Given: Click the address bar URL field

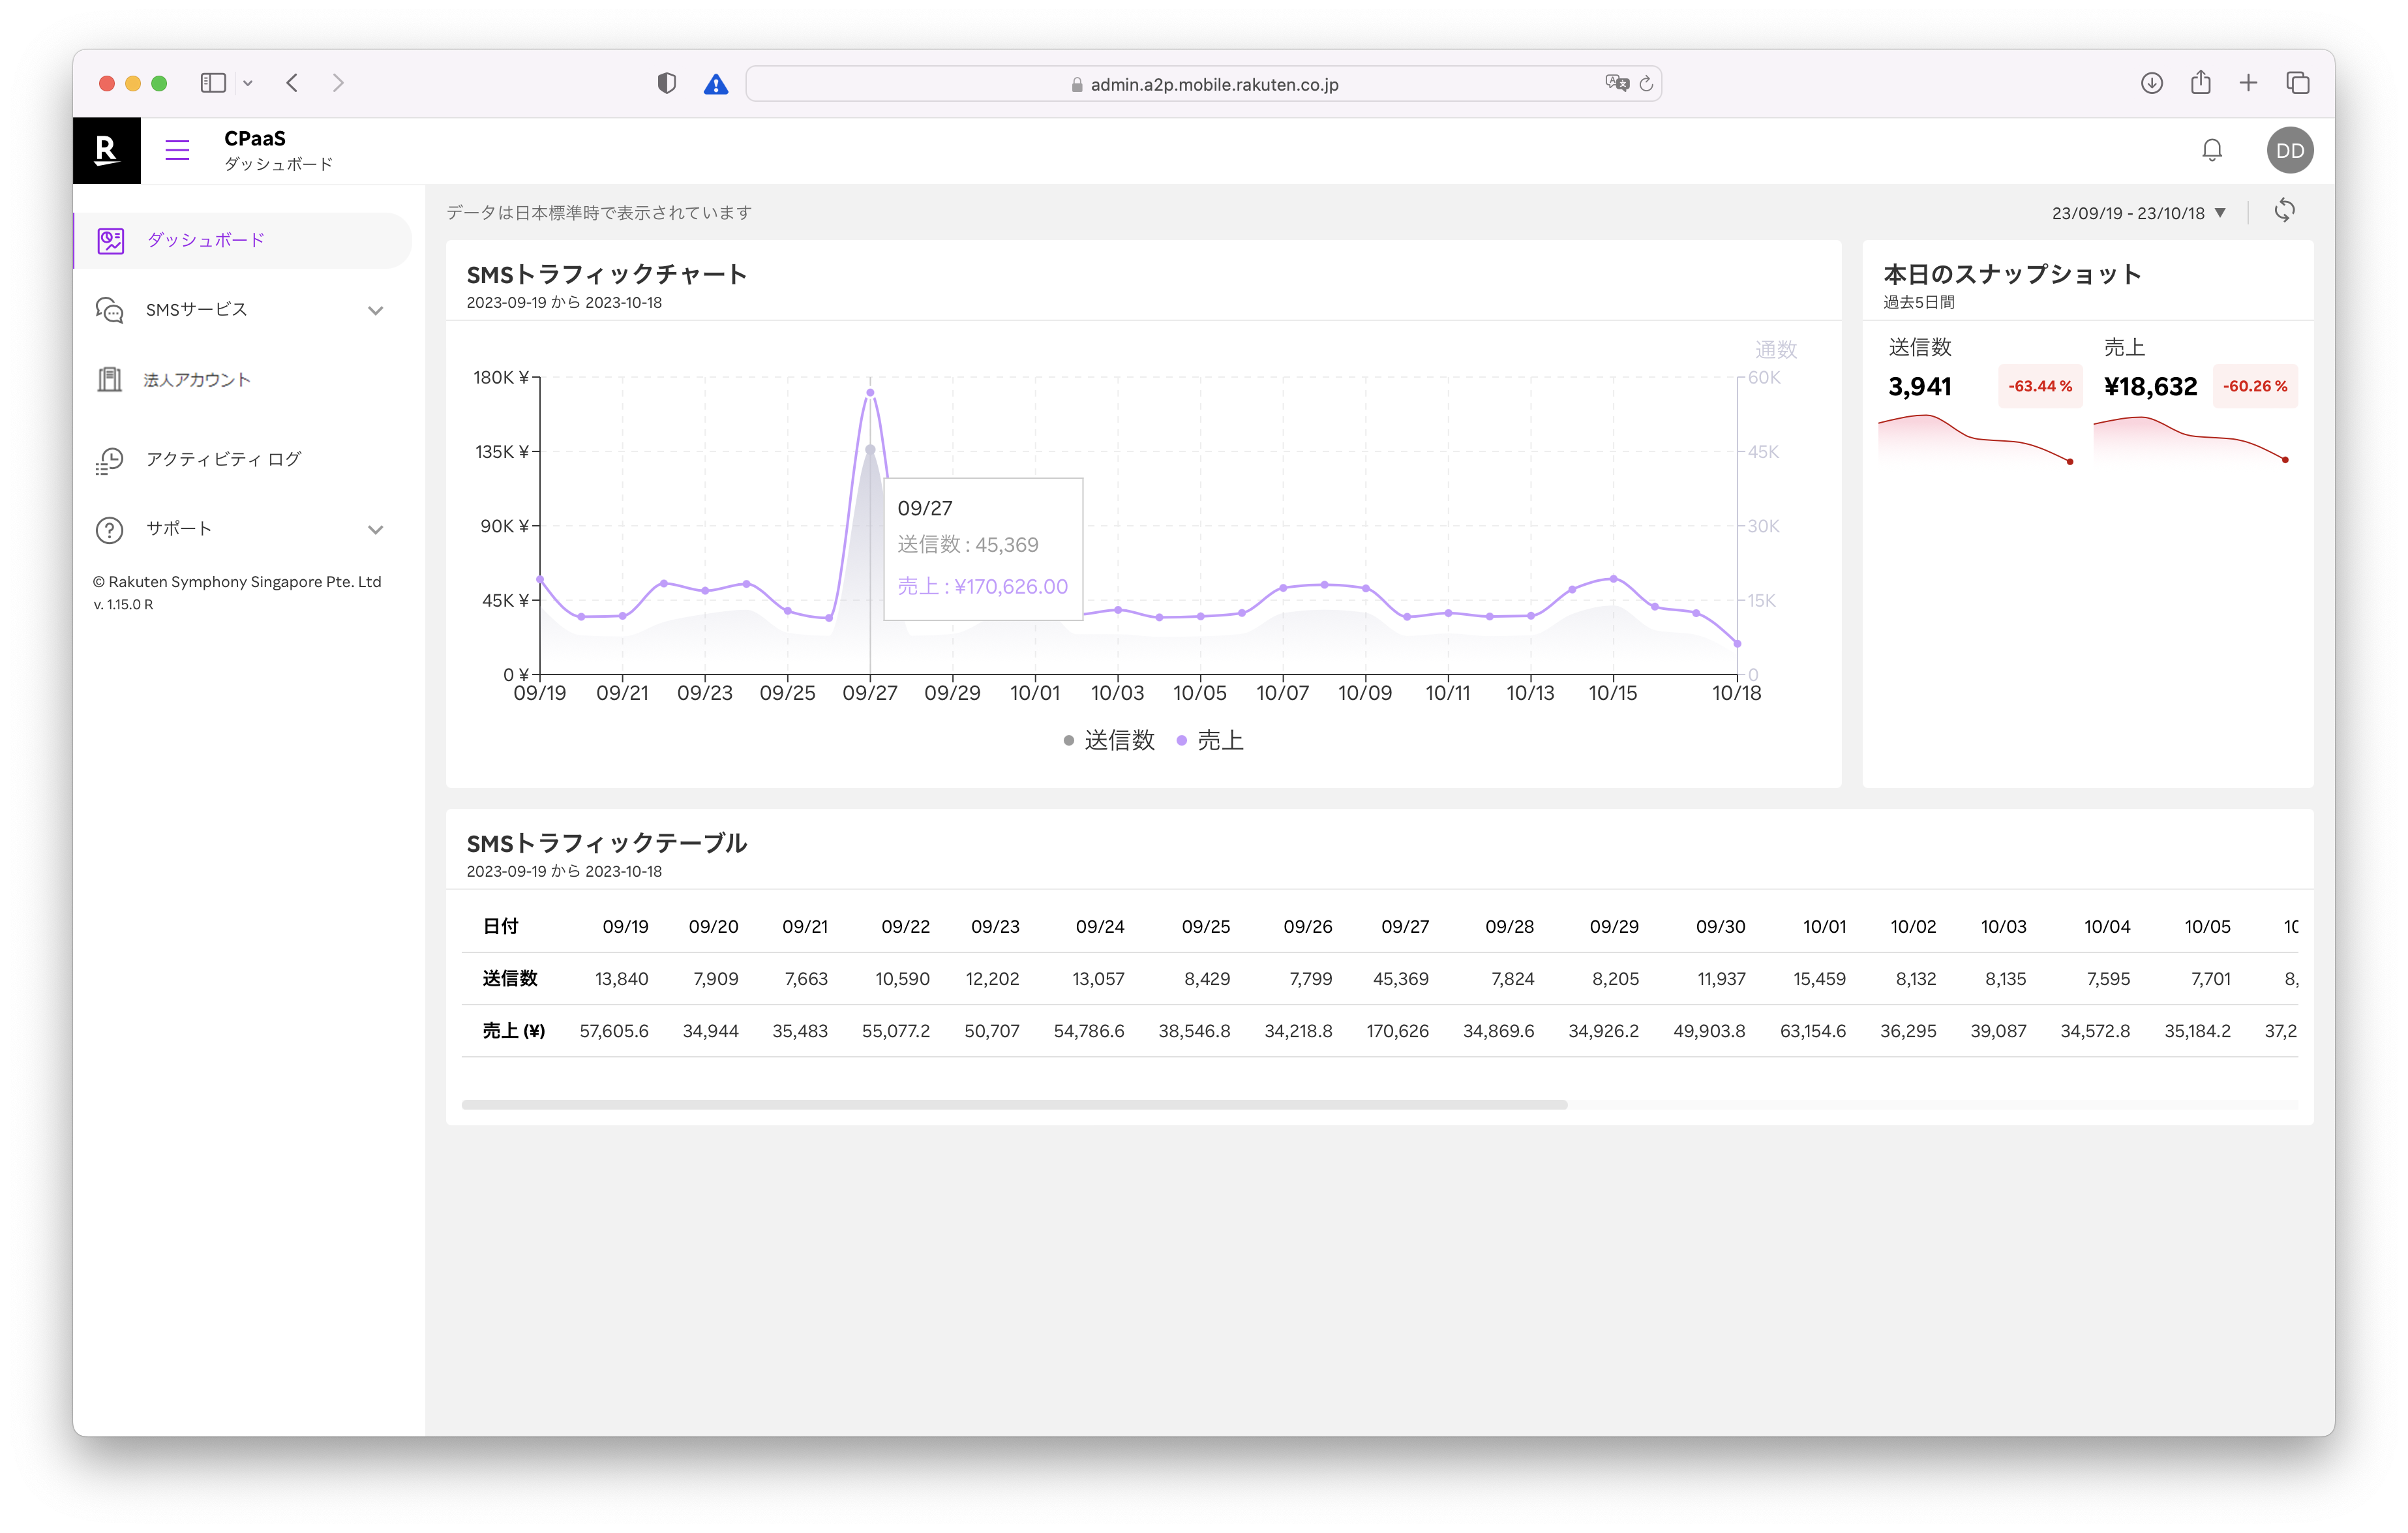Looking at the screenshot, I should (x=1204, y=84).
